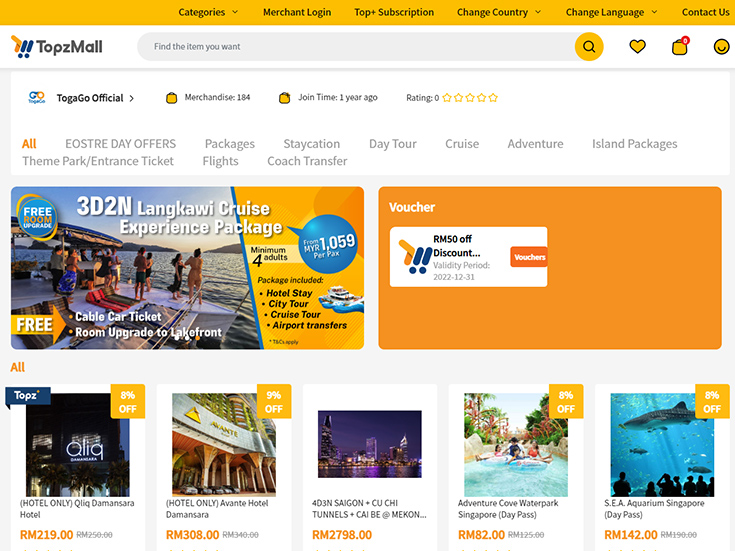Open Contact Us
Viewport: 735px width, 551px height.
705,12
